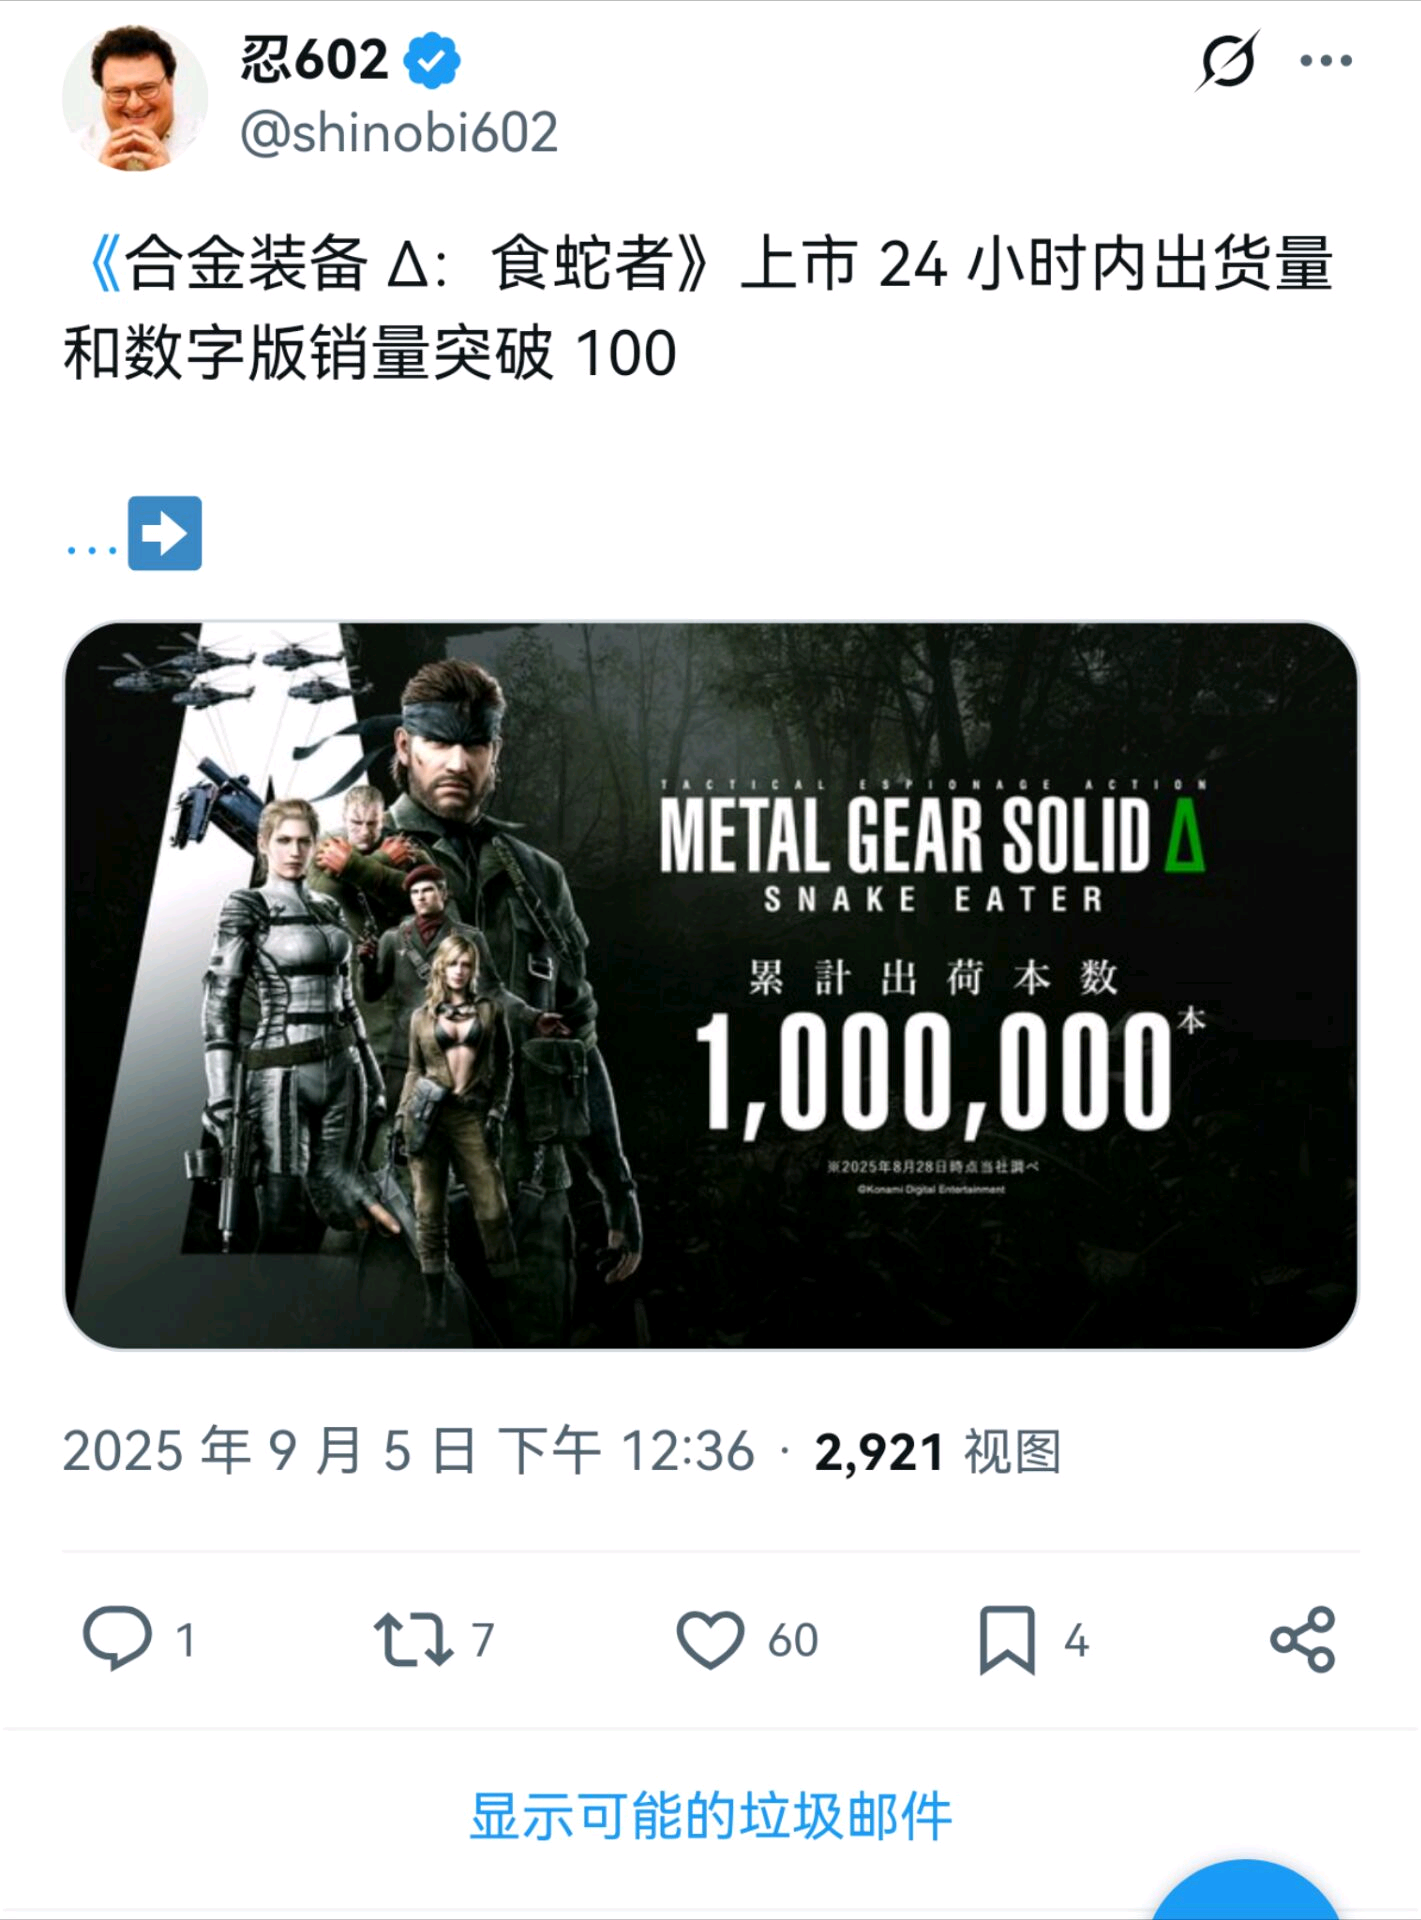Like the tweet with heart icon
1421x1920 pixels.
point(710,1640)
